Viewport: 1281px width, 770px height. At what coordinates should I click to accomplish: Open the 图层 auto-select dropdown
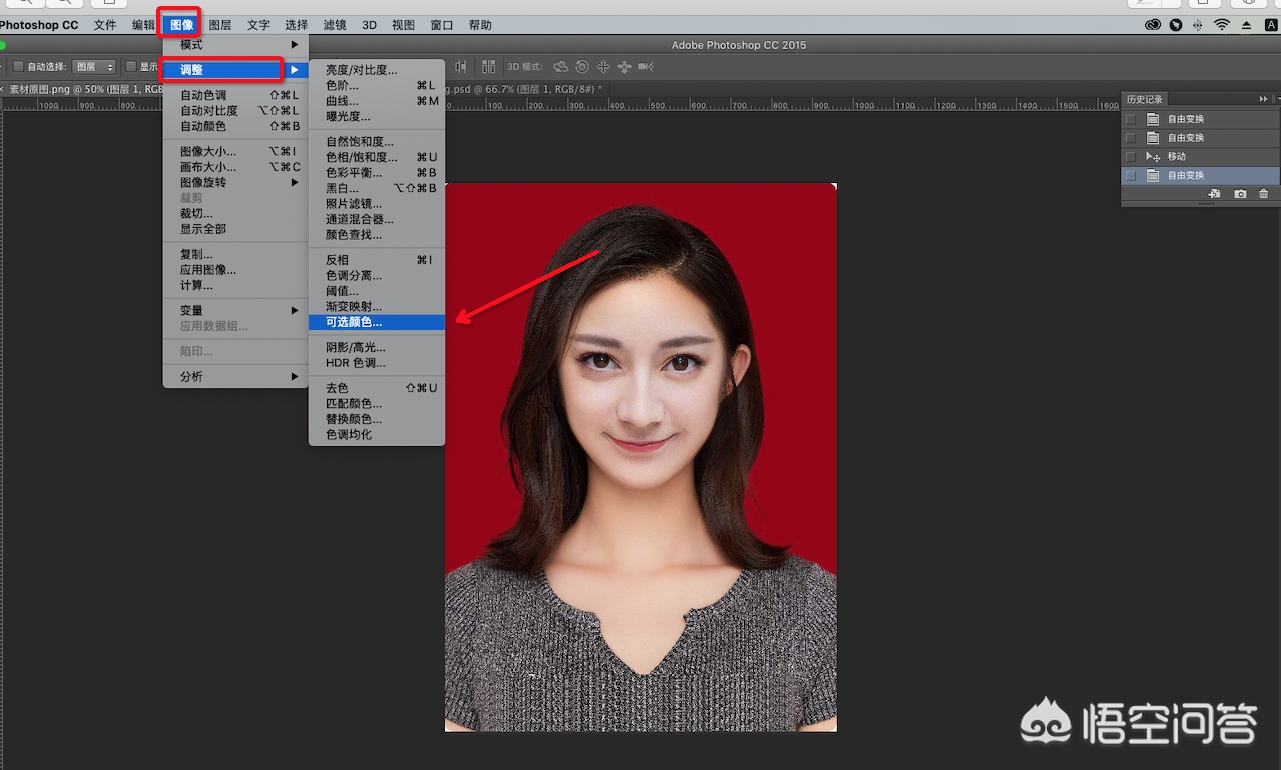95,67
